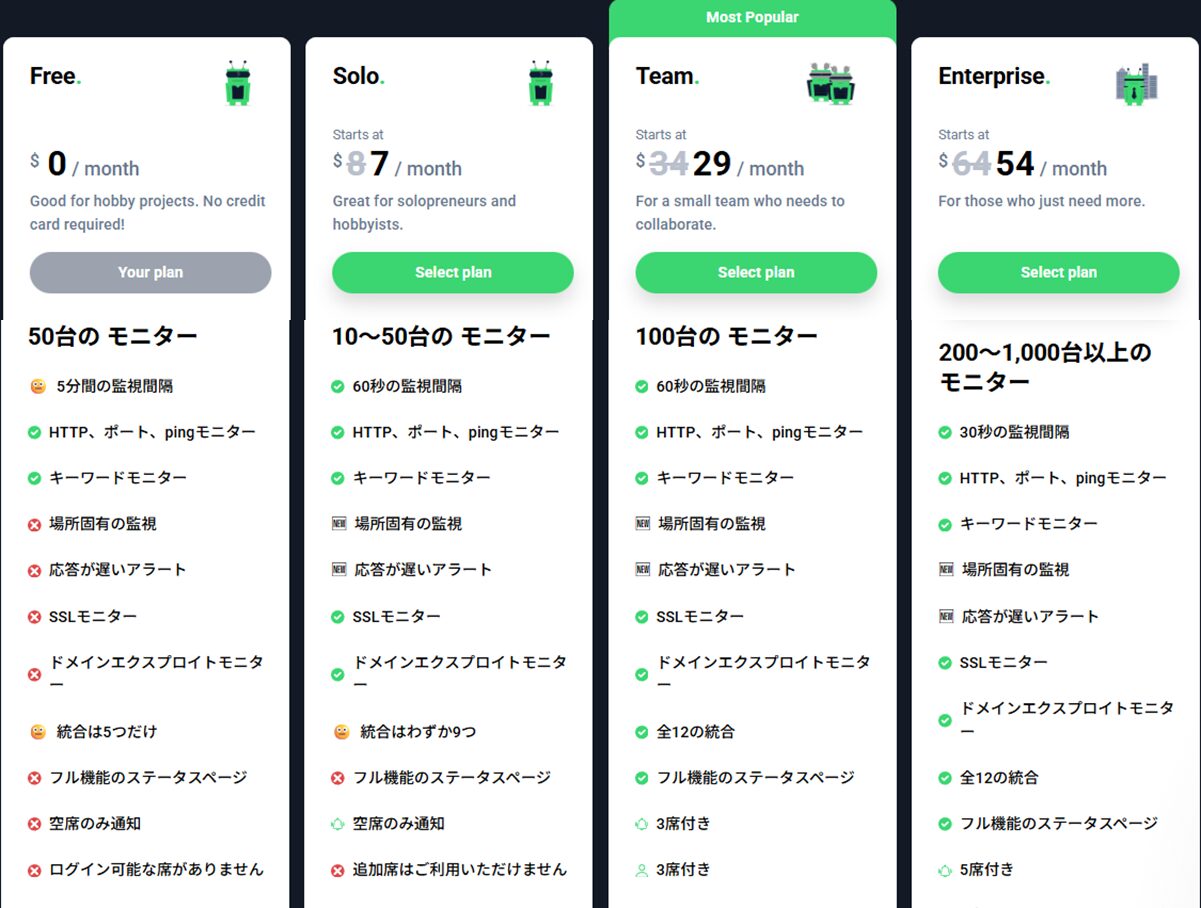Viewport: 1201px width, 908px height.
Task: Click person icon beside Team 3席付き
Action: (x=642, y=870)
